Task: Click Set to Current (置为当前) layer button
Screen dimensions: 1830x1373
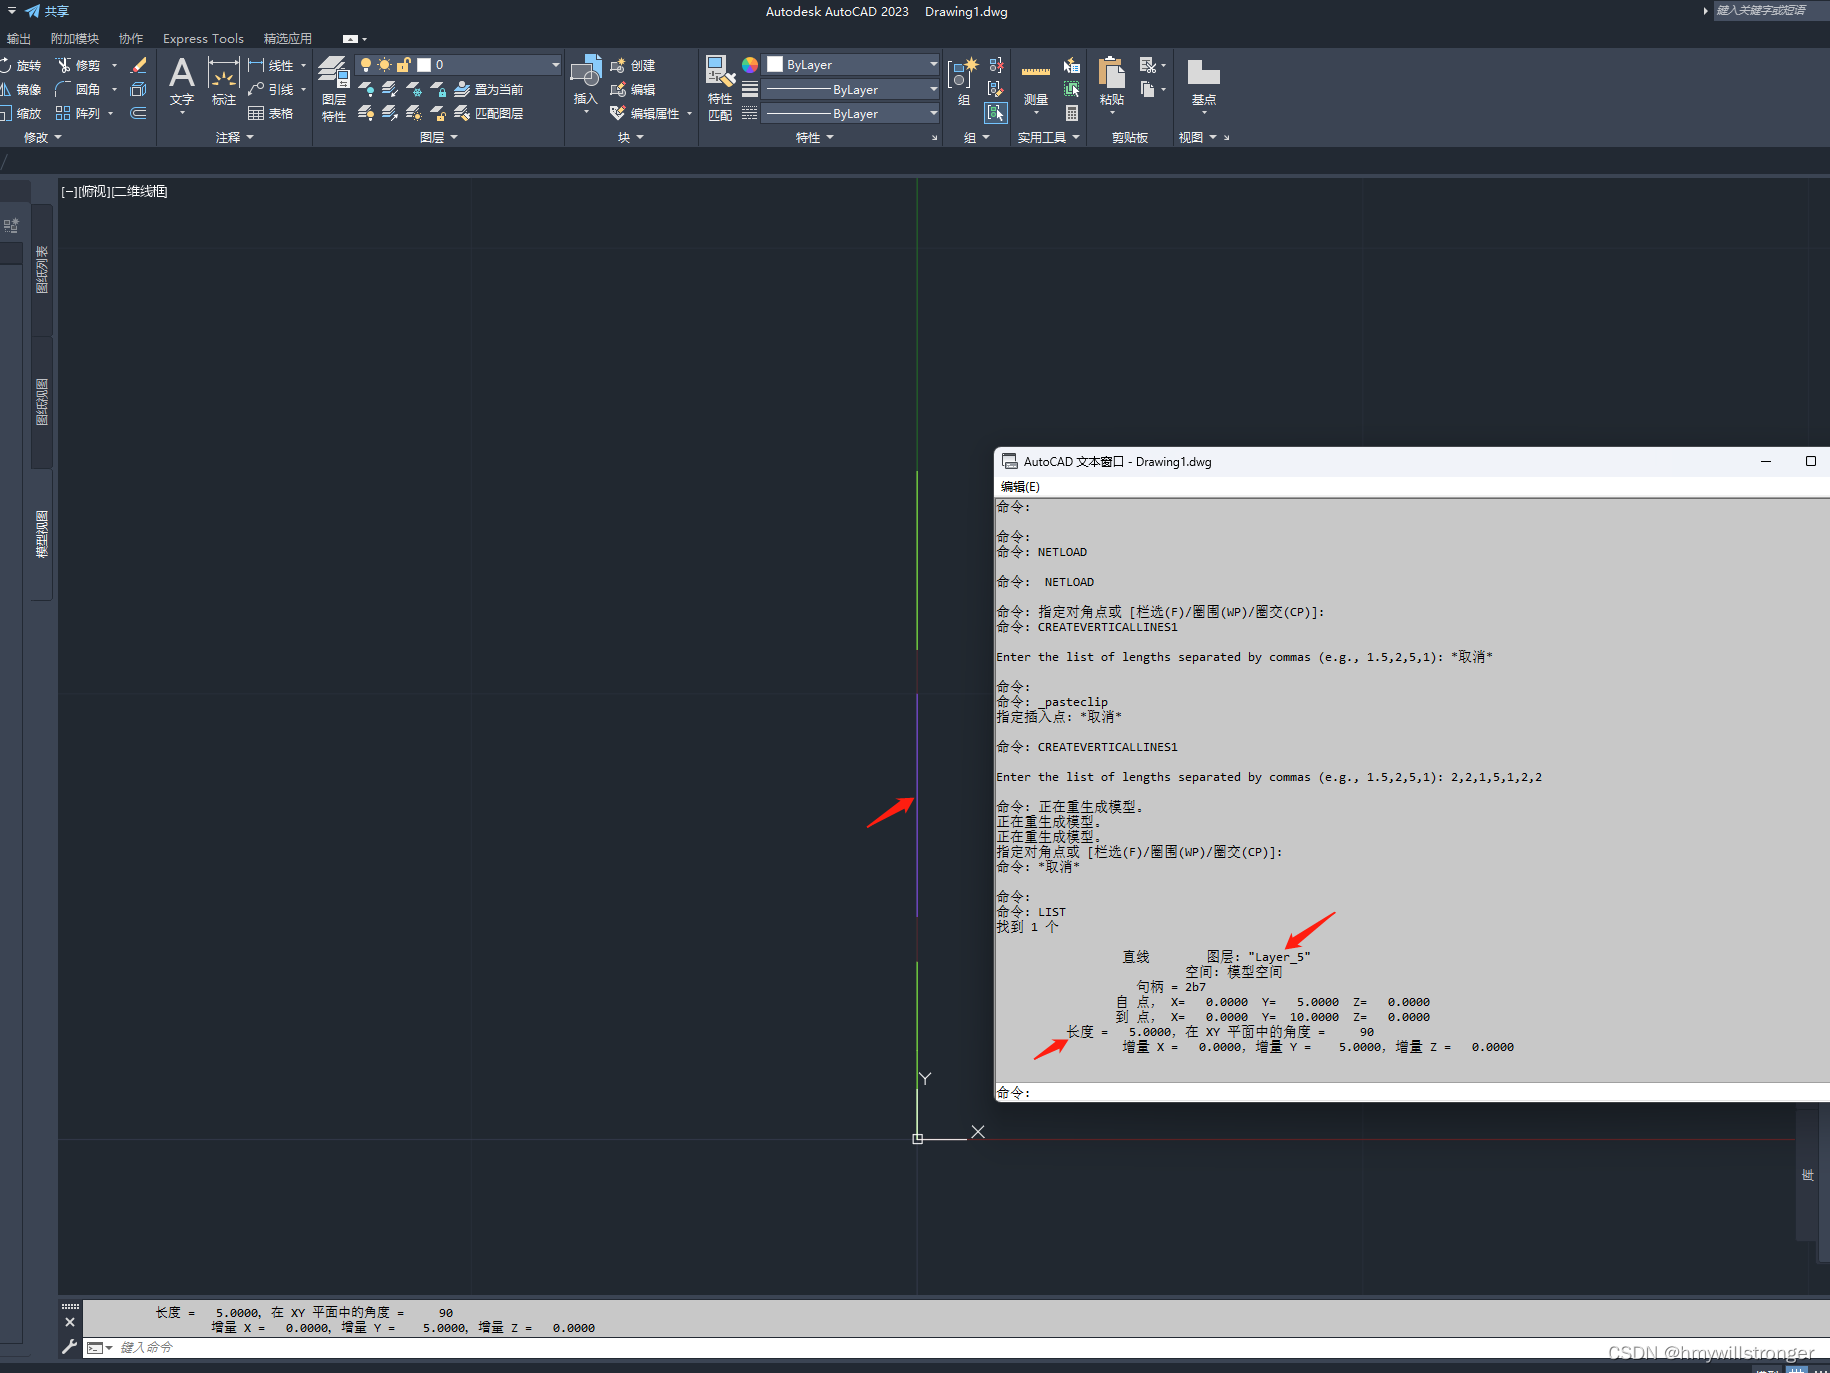Action: point(489,89)
